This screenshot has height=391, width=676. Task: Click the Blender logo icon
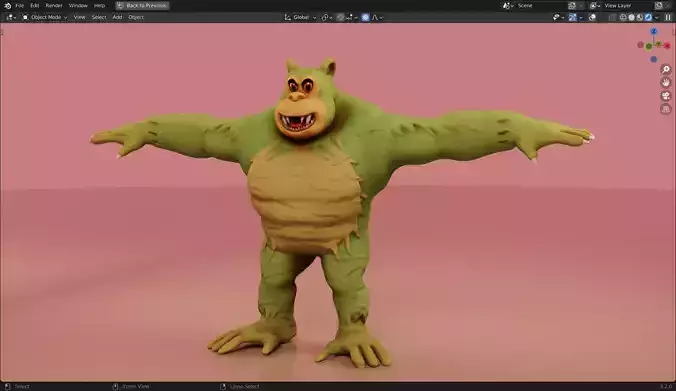[x=7, y=6]
